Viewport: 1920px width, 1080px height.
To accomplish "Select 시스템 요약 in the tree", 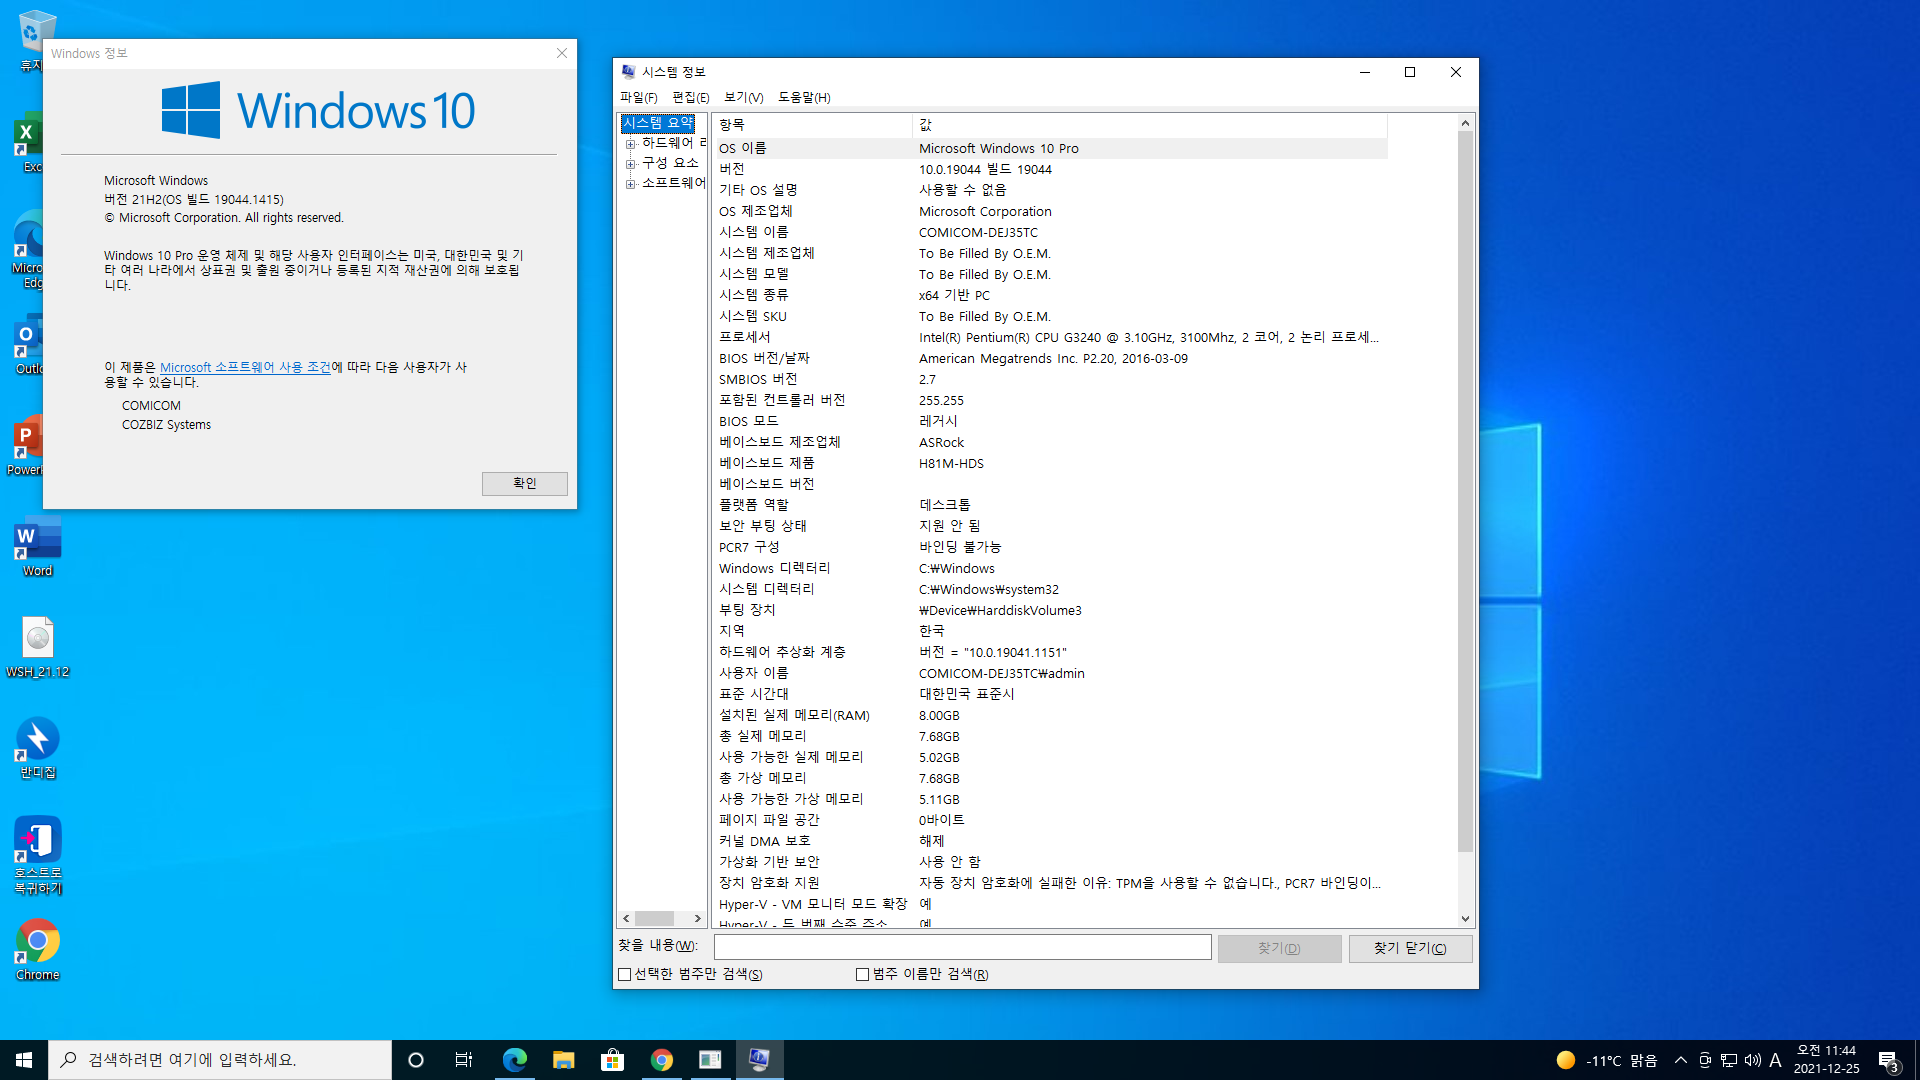I will pos(658,123).
